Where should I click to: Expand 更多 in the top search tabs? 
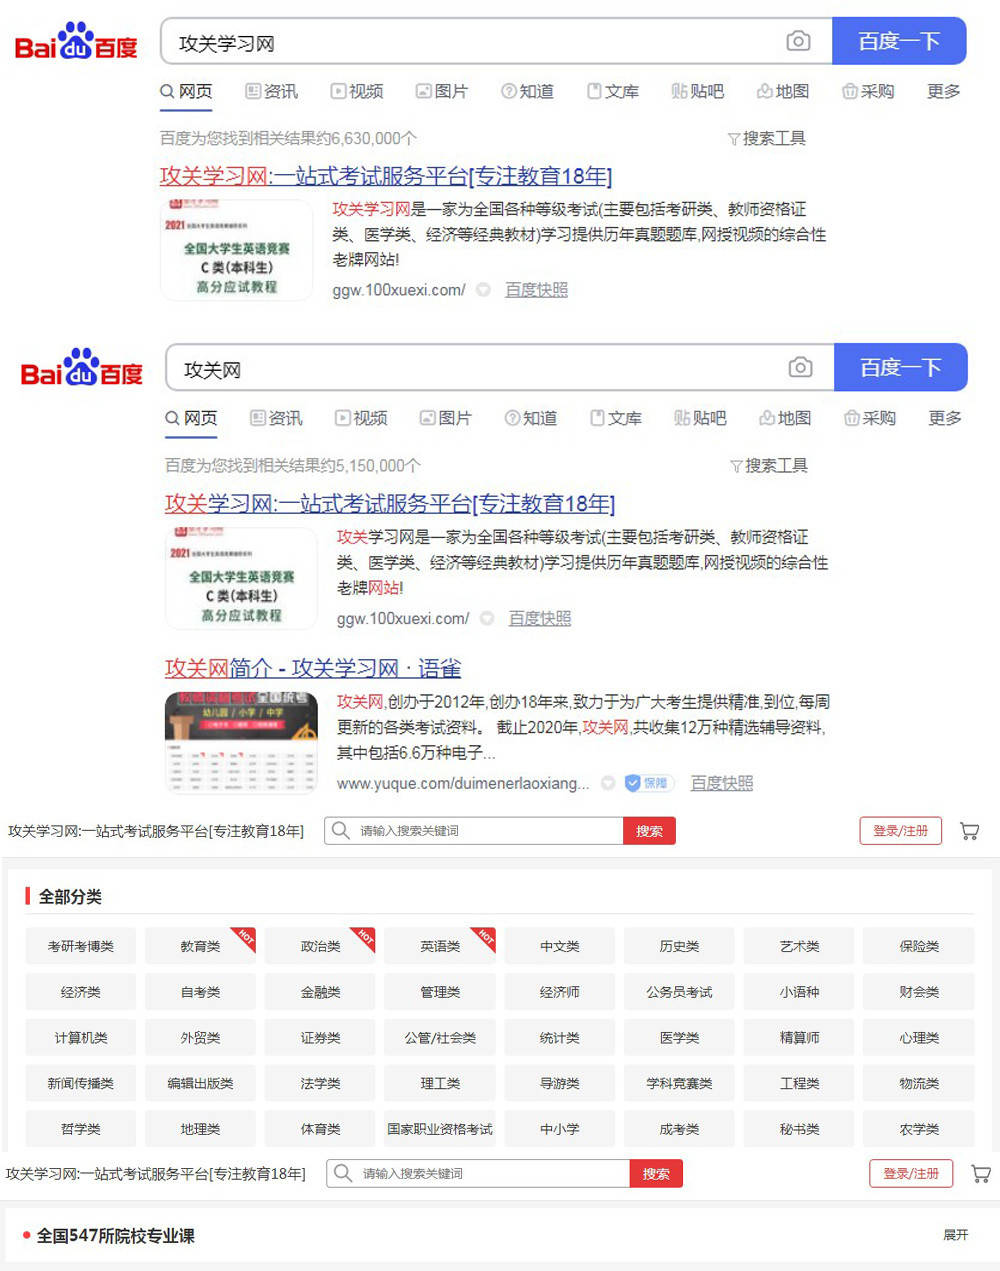pyautogui.click(x=943, y=91)
